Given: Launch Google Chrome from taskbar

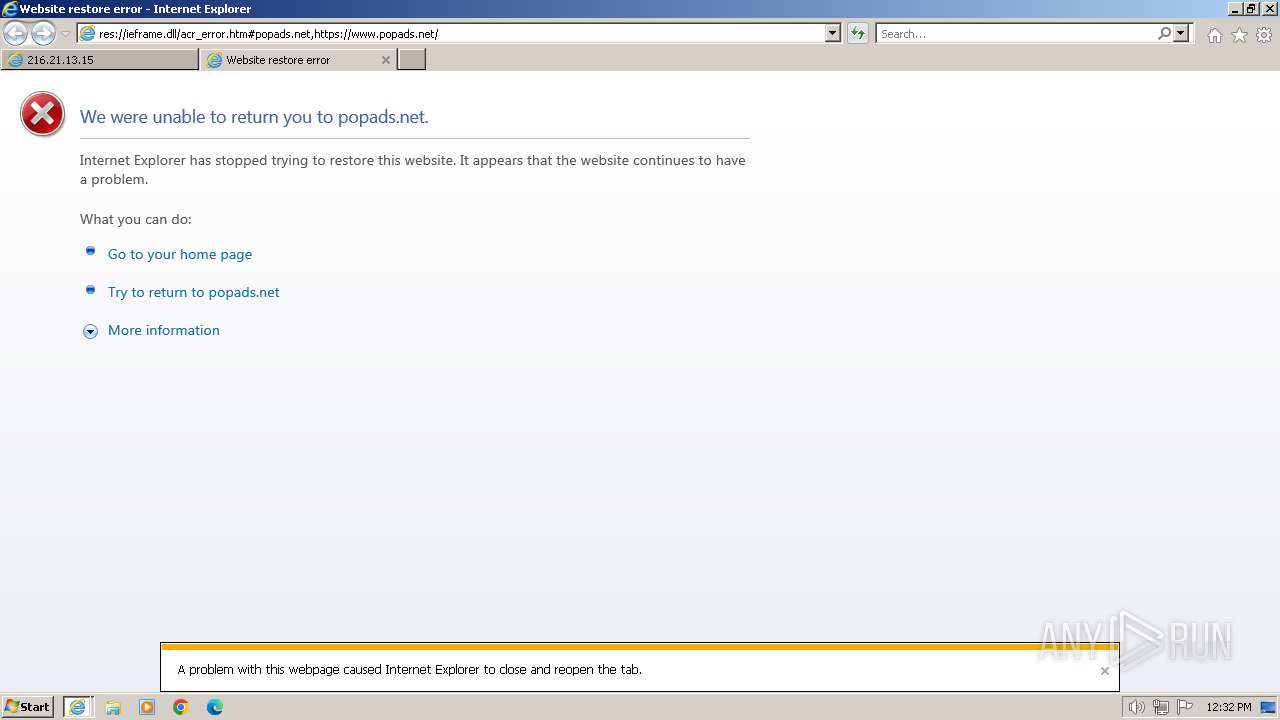Looking at the screenshot, I should 181,707.
